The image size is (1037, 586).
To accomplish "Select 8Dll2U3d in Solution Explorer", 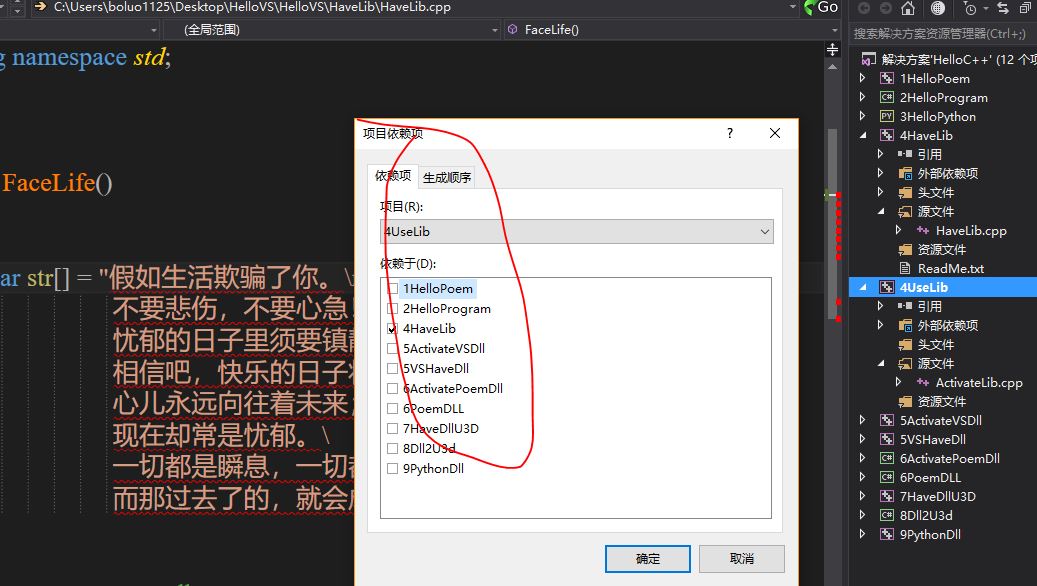I will click(x=926, y=515).
